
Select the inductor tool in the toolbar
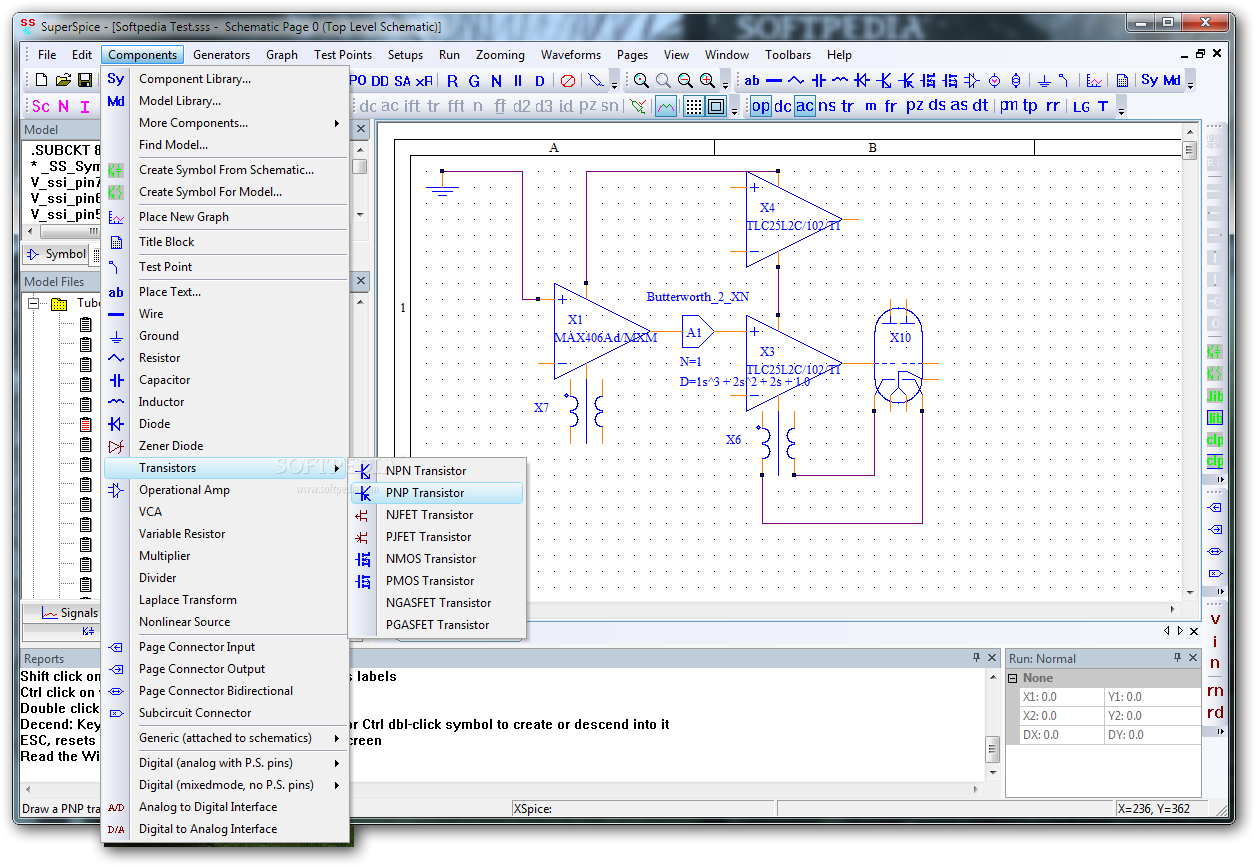coord(840,80)
